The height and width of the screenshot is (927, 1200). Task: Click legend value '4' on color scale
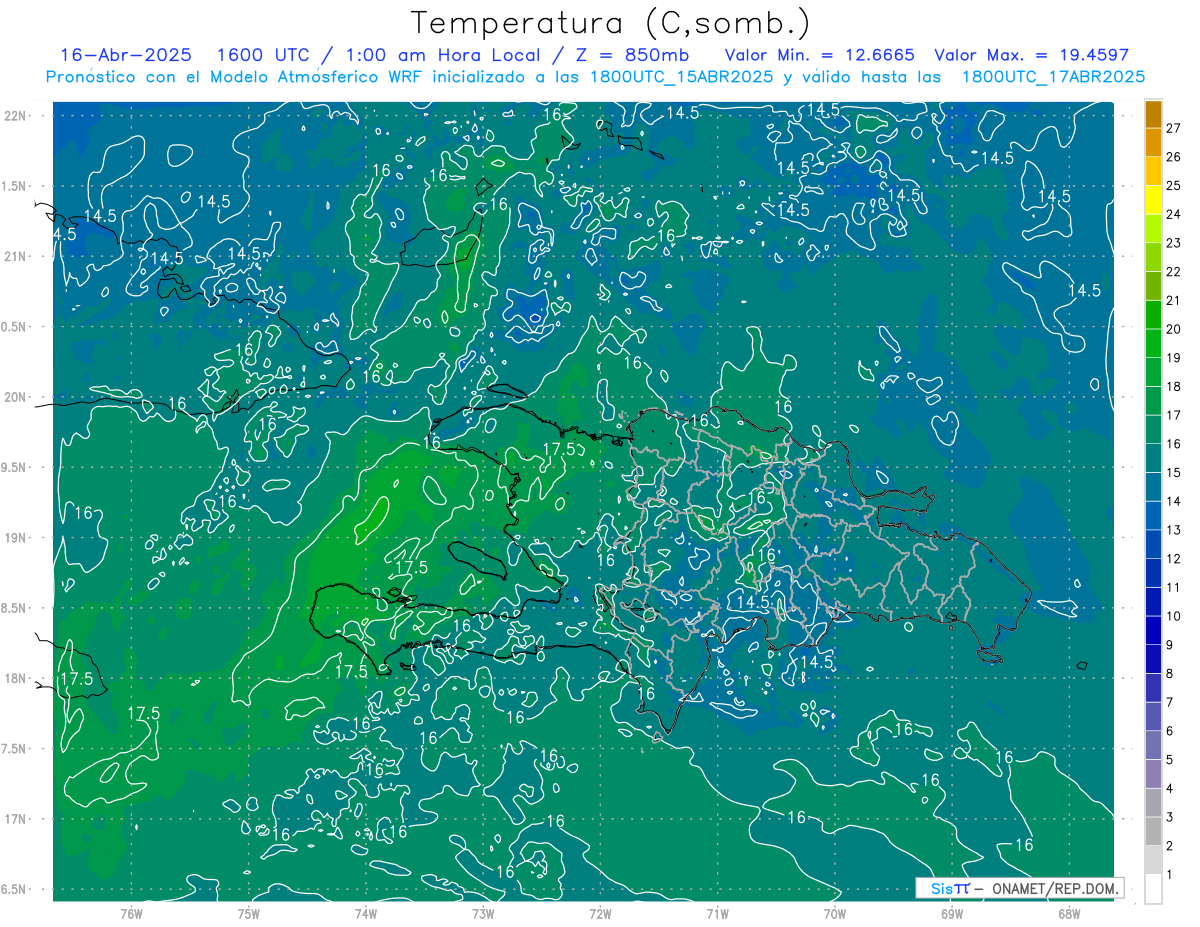click(1170, 788)
